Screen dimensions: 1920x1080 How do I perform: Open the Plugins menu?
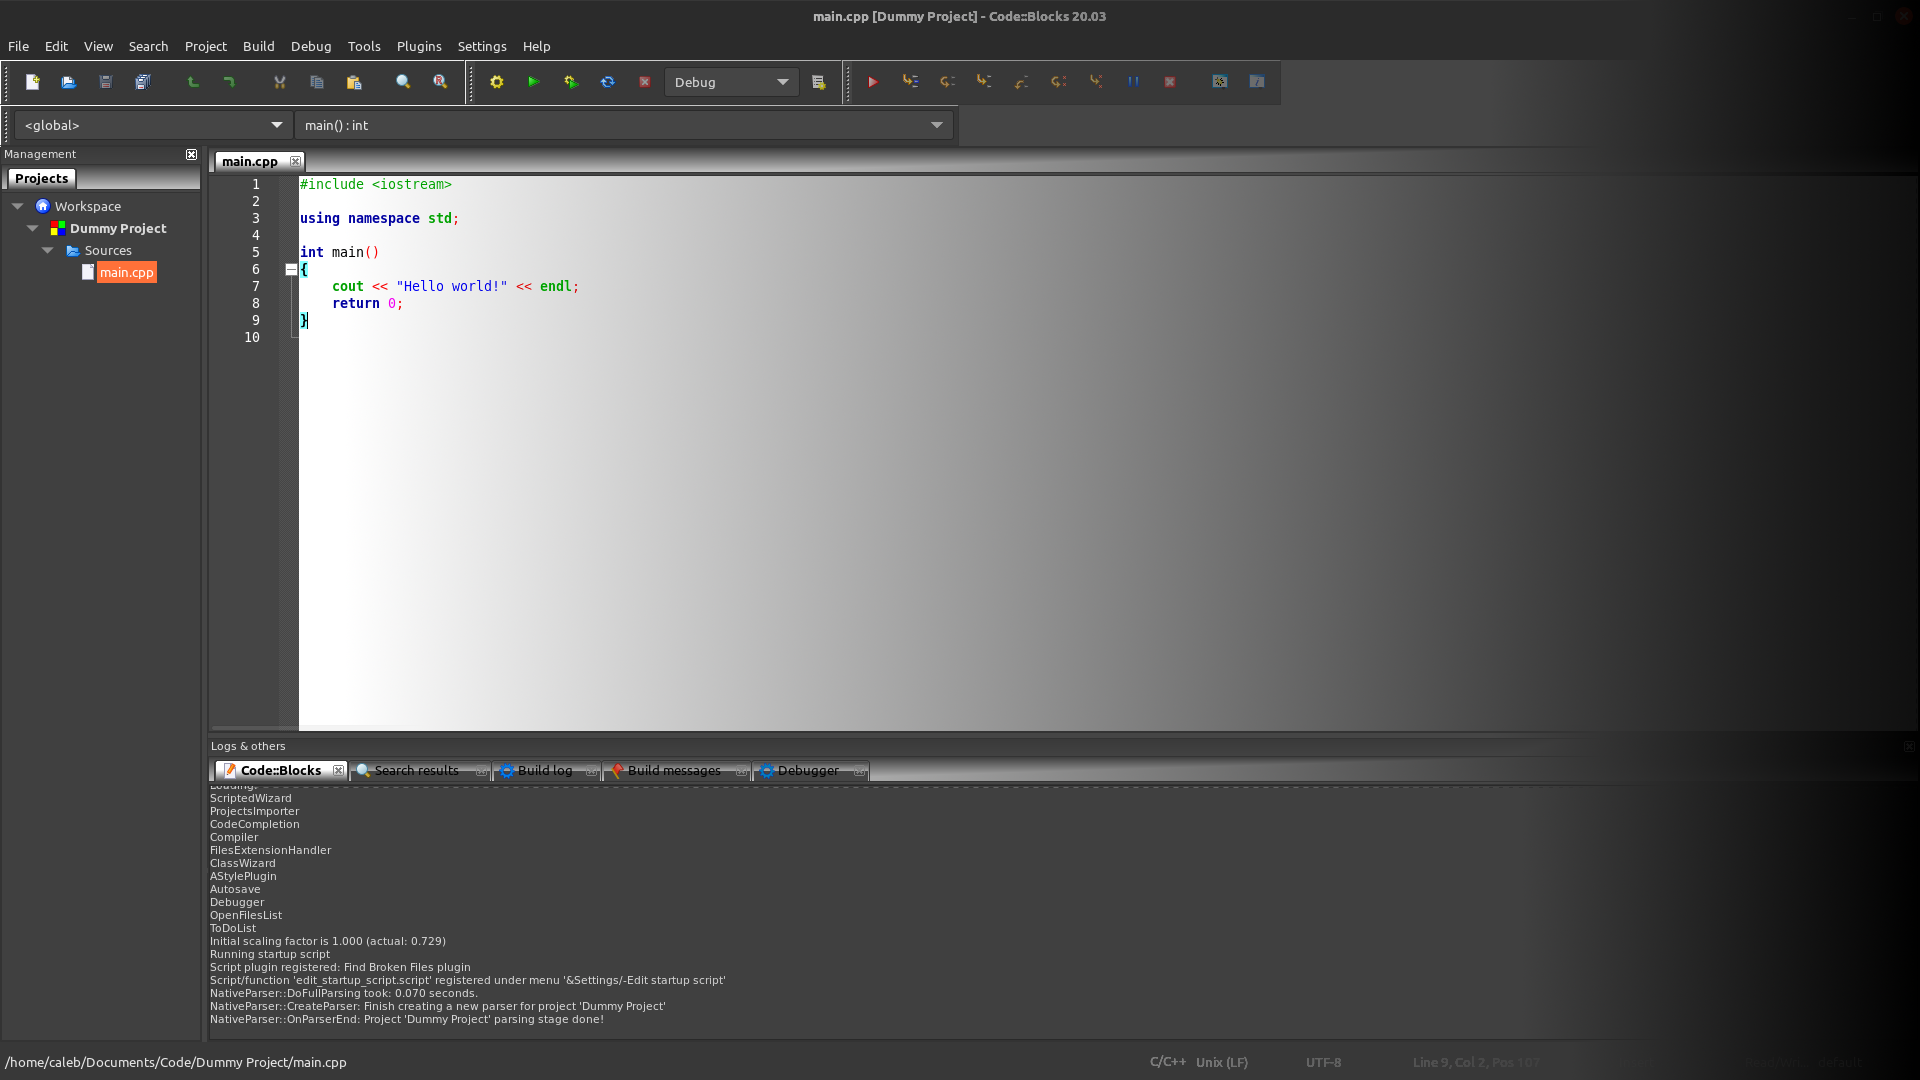418,46
